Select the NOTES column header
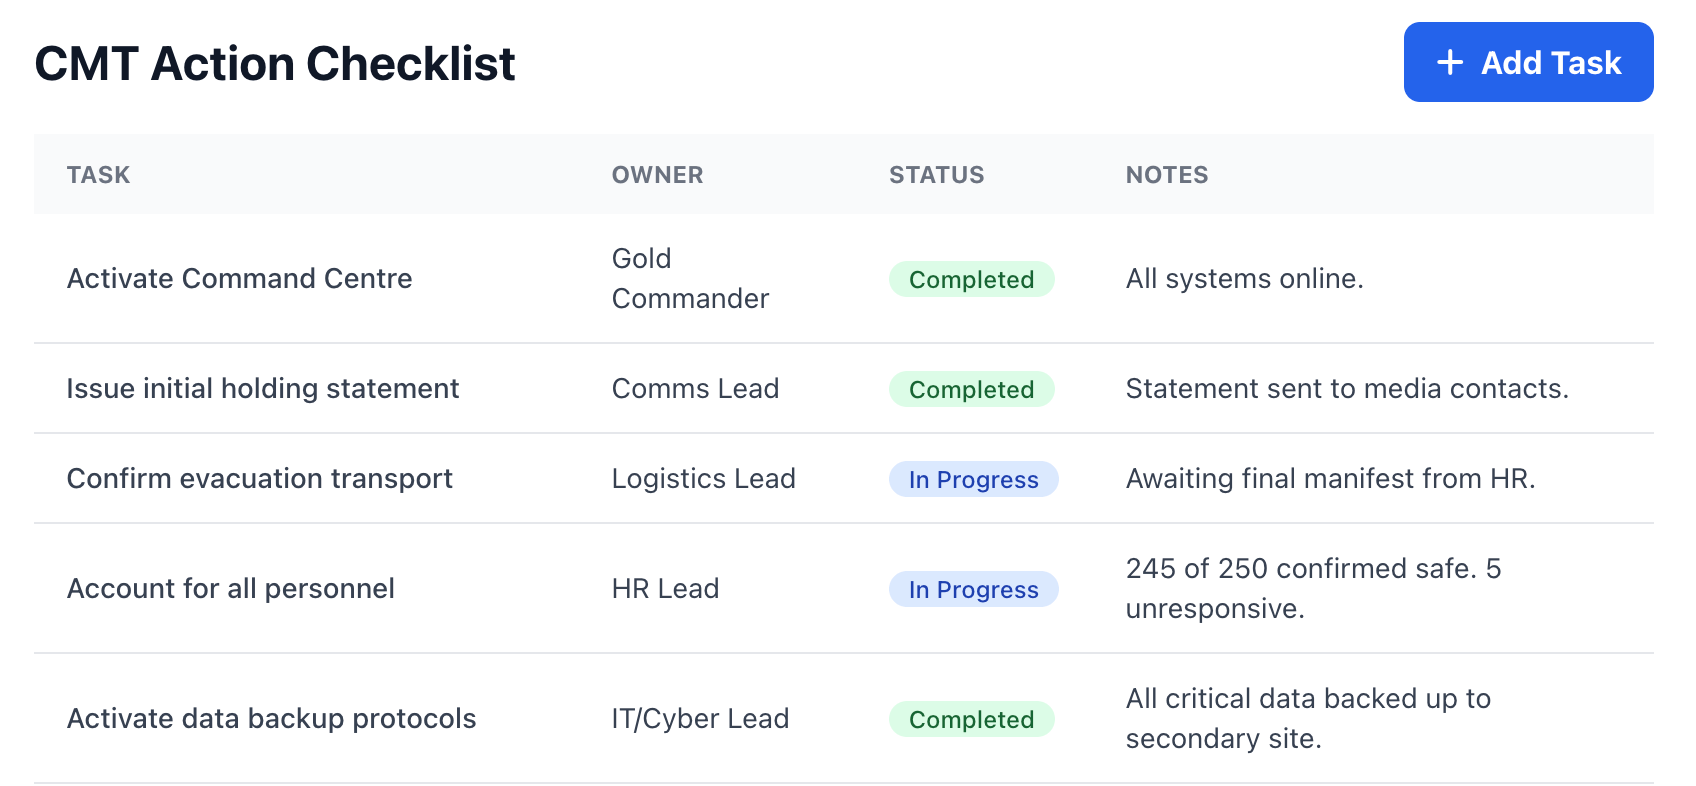 tap(1167, 175)
